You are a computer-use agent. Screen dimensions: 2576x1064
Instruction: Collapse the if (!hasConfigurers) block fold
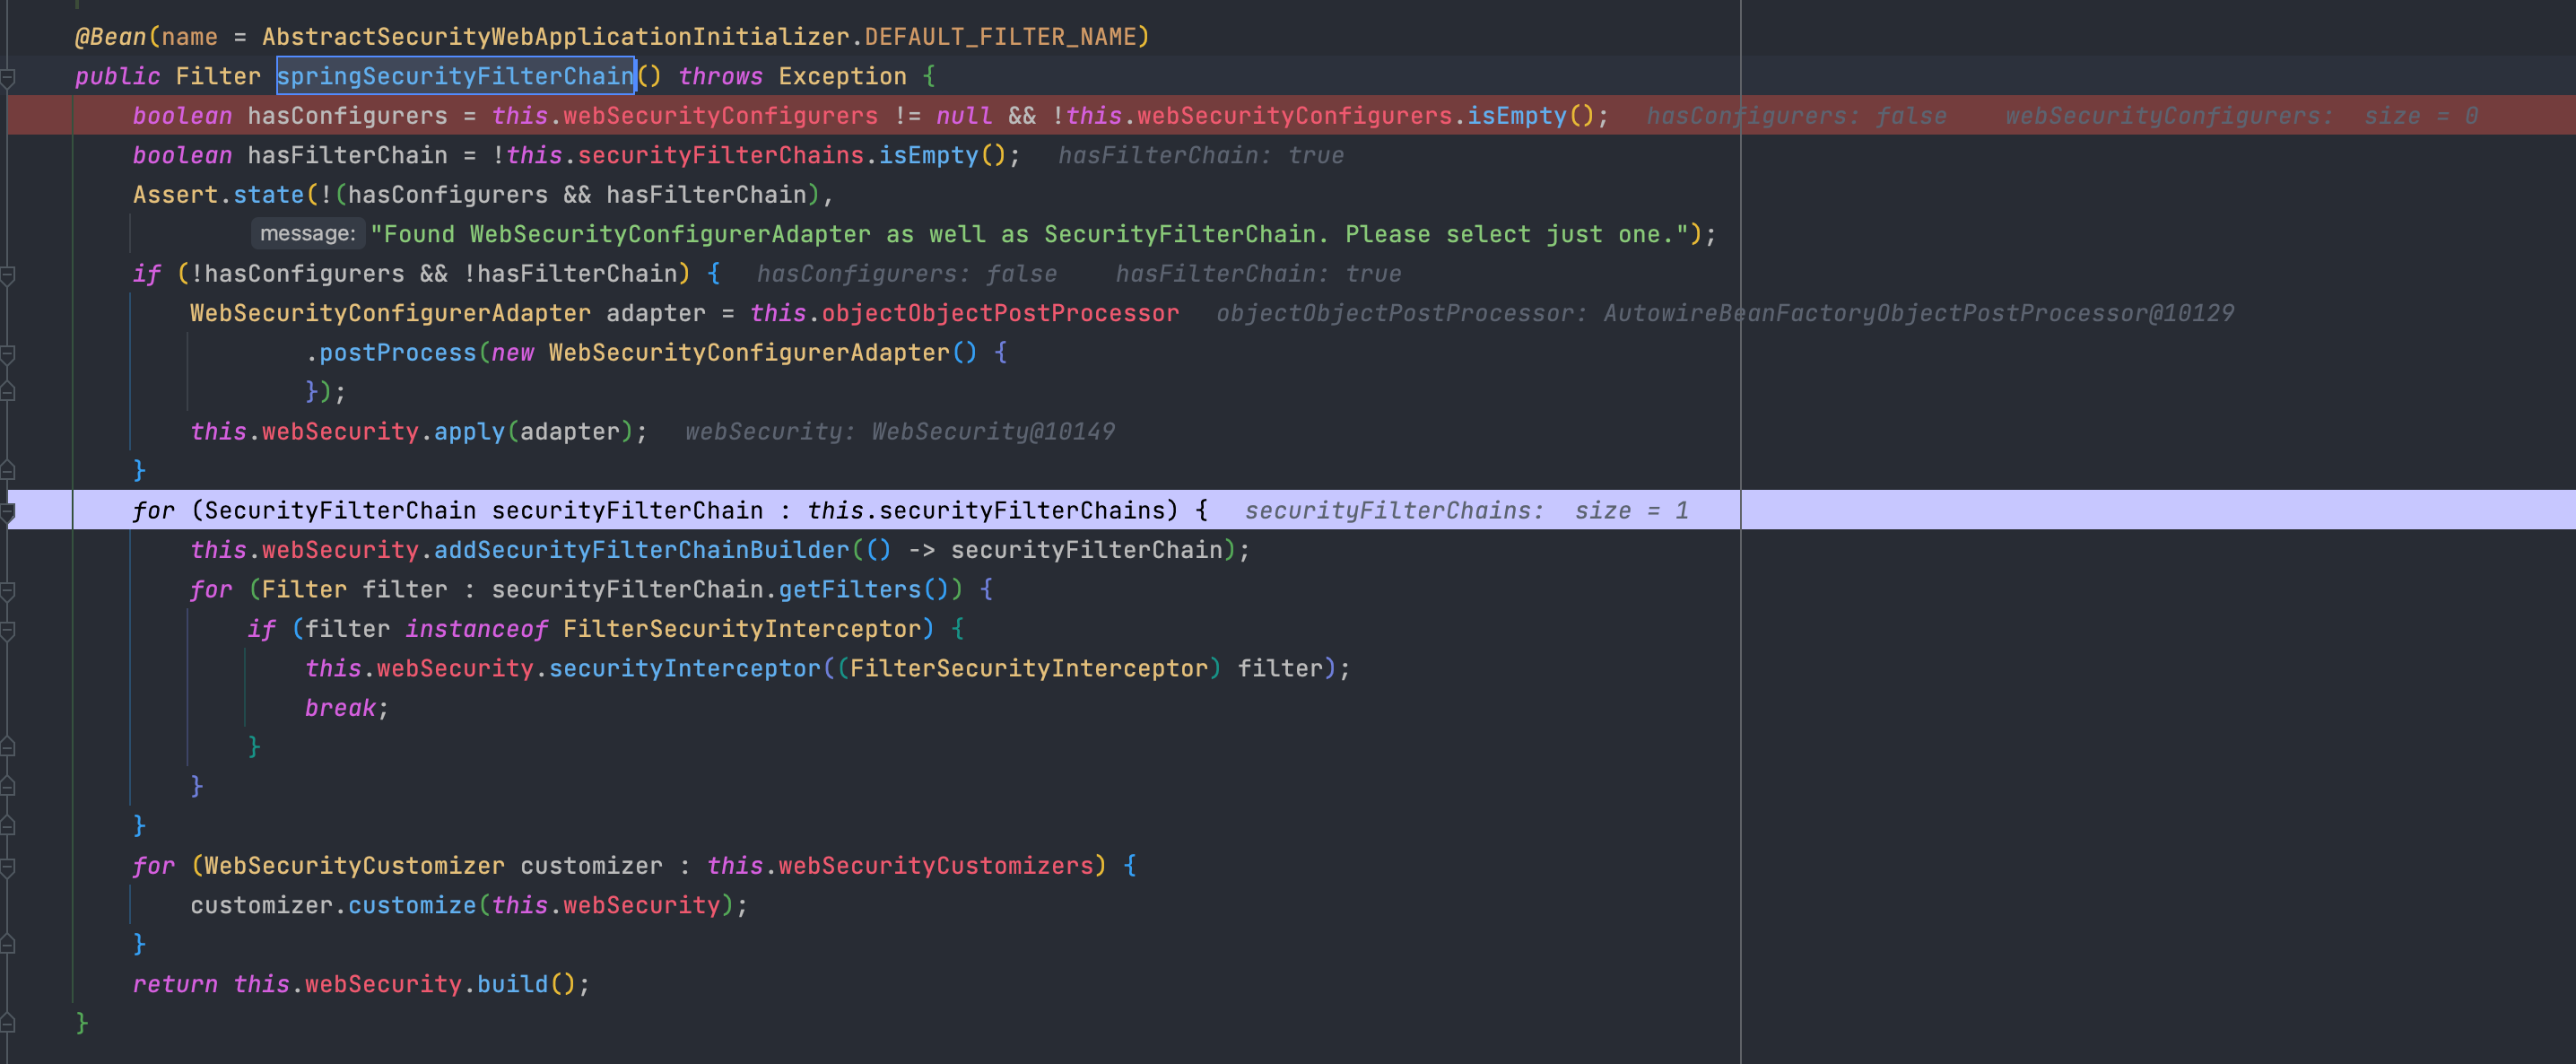pos(7,274)
